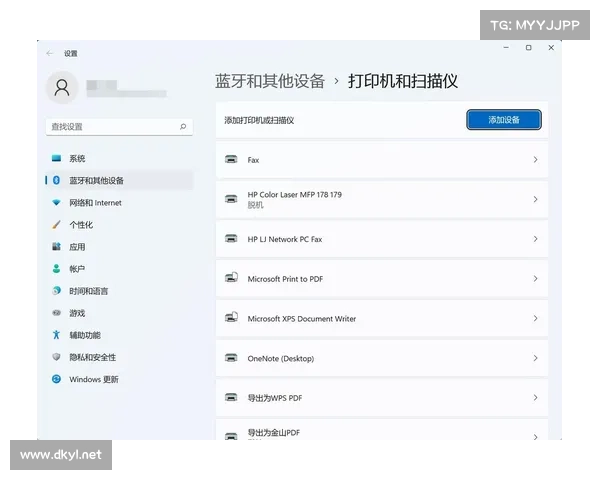Image resolution: width=600 pixels, height=480 pixels.
Task: Expand HP Color Laser MFP 178 179 chevron
Action: pos(535,199)
